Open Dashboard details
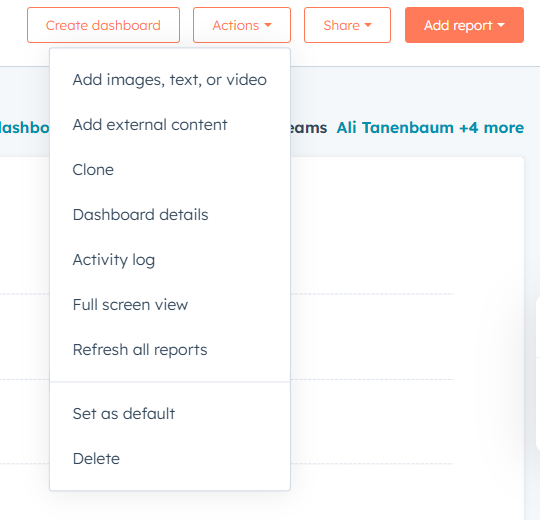The width and height of the screenshot is (540, 520). [170, 215]
